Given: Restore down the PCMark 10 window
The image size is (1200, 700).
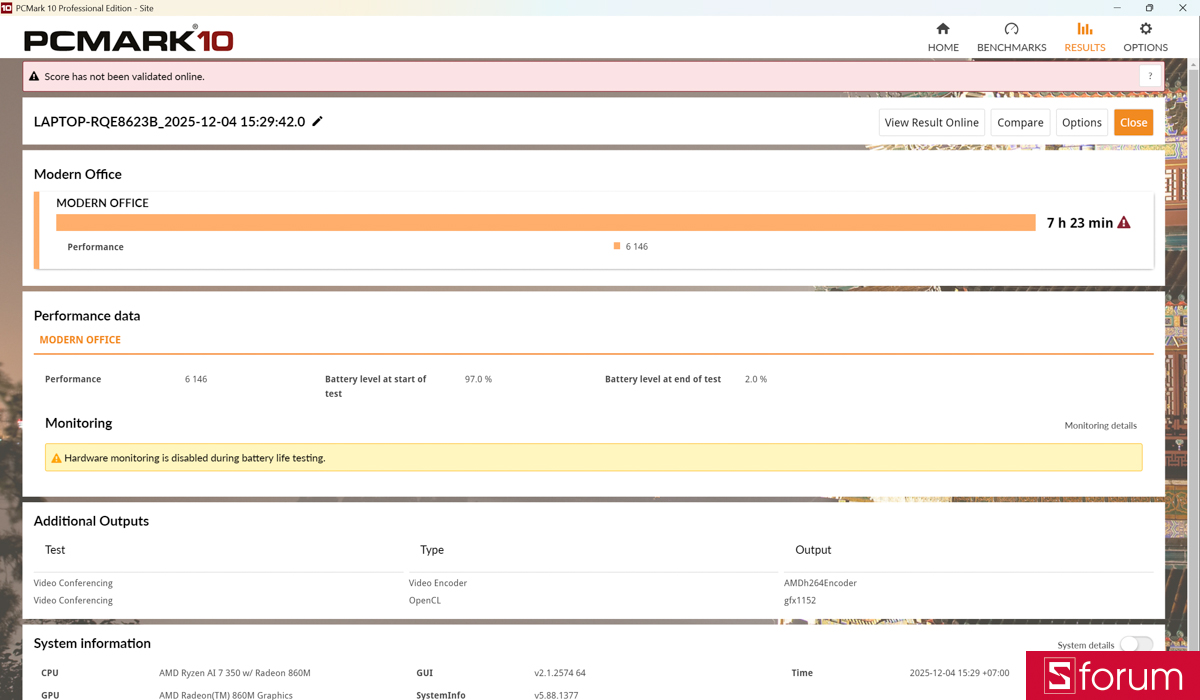Looking at the screenshot, I should click(1149, 7).
